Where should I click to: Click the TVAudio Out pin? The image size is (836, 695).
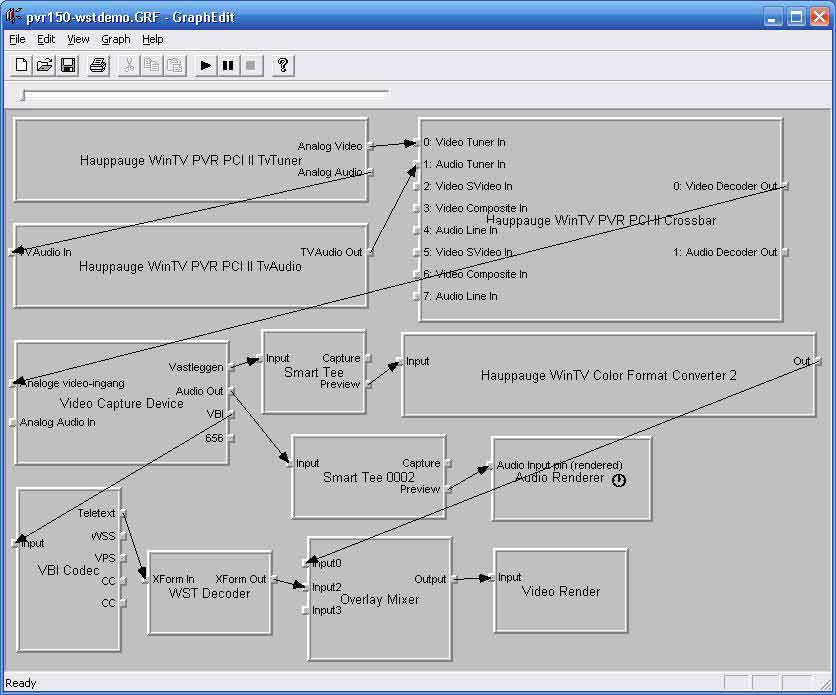coord(371,252)
